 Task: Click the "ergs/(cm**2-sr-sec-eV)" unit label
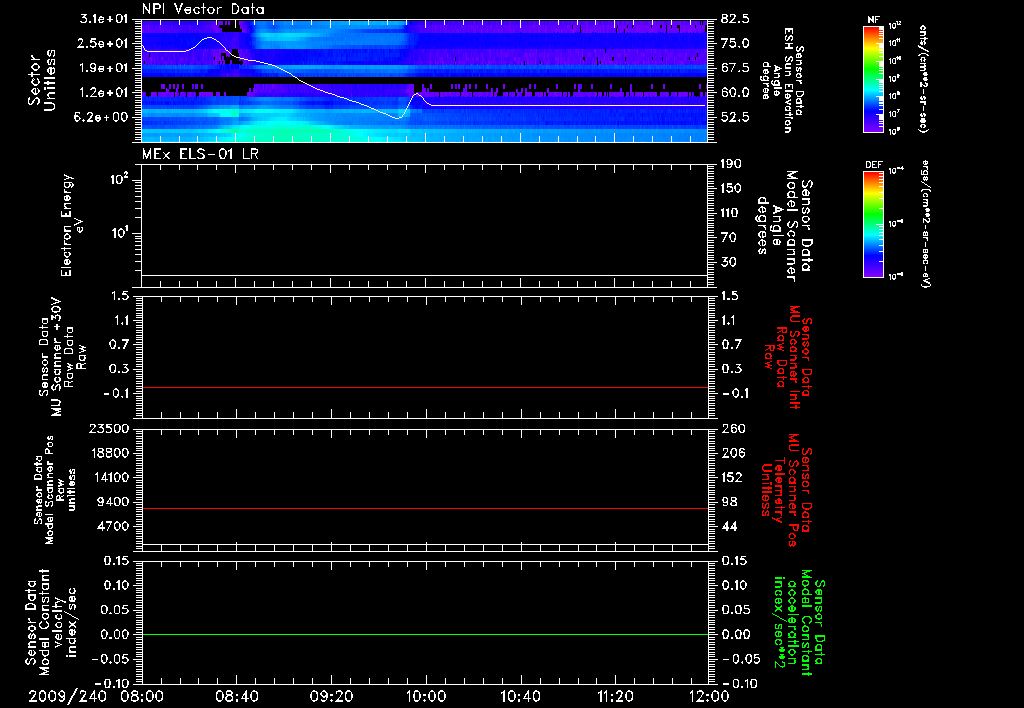pyautogui.click(x=925, y=224)
